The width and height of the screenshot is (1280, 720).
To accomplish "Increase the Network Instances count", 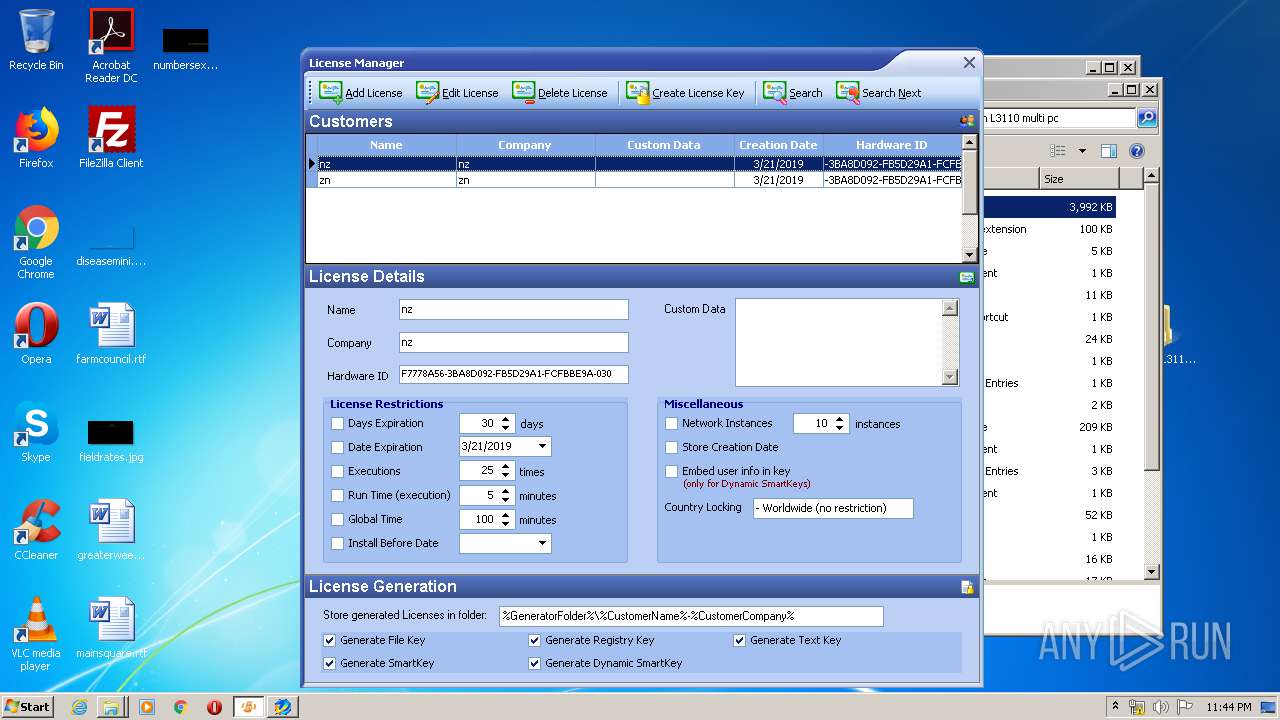I will (840, 419).
